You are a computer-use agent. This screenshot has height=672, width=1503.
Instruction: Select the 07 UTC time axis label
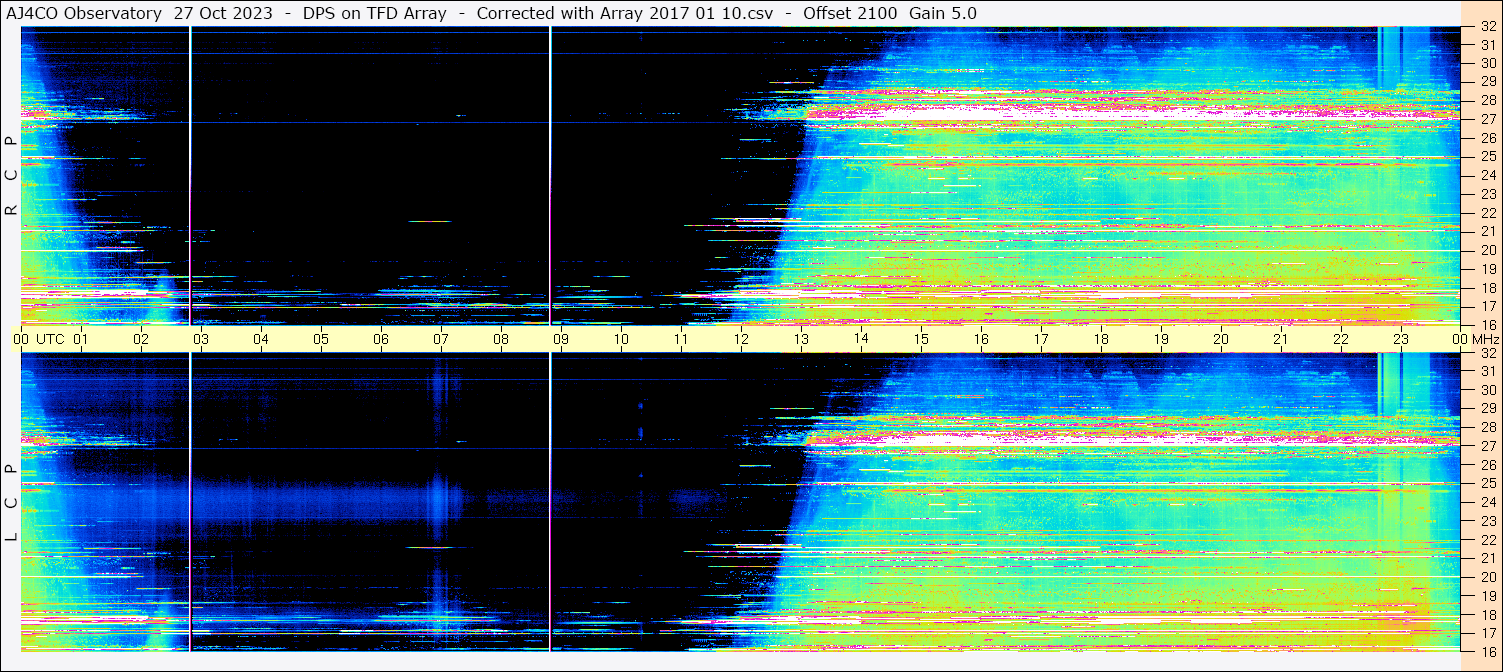pos(440,339)
